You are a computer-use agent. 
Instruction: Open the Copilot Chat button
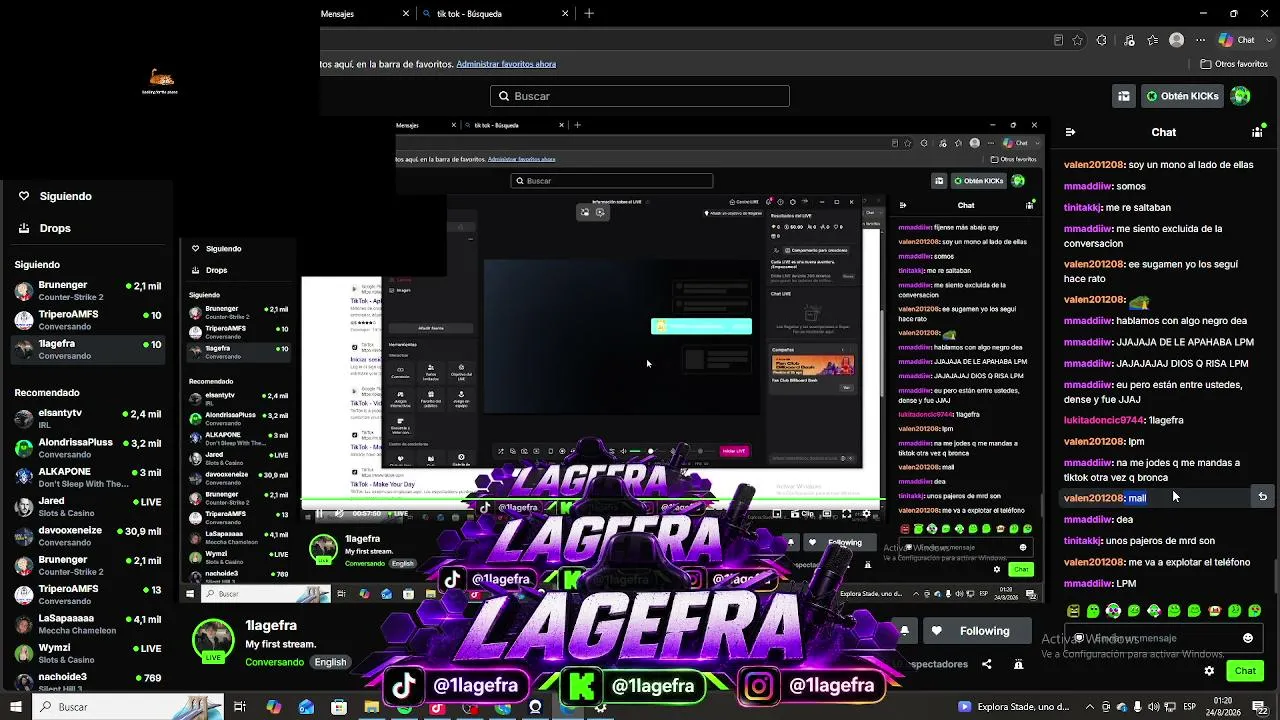pyautogui.click(x=1236, y=40)
